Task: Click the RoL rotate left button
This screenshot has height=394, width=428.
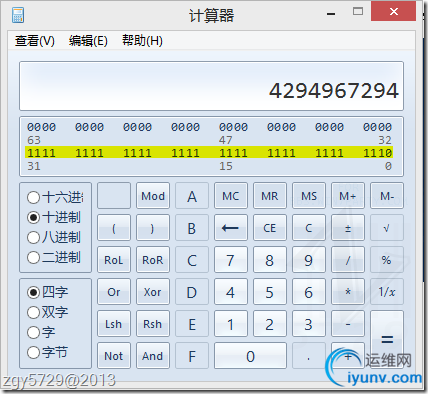Action: (114, 260)
